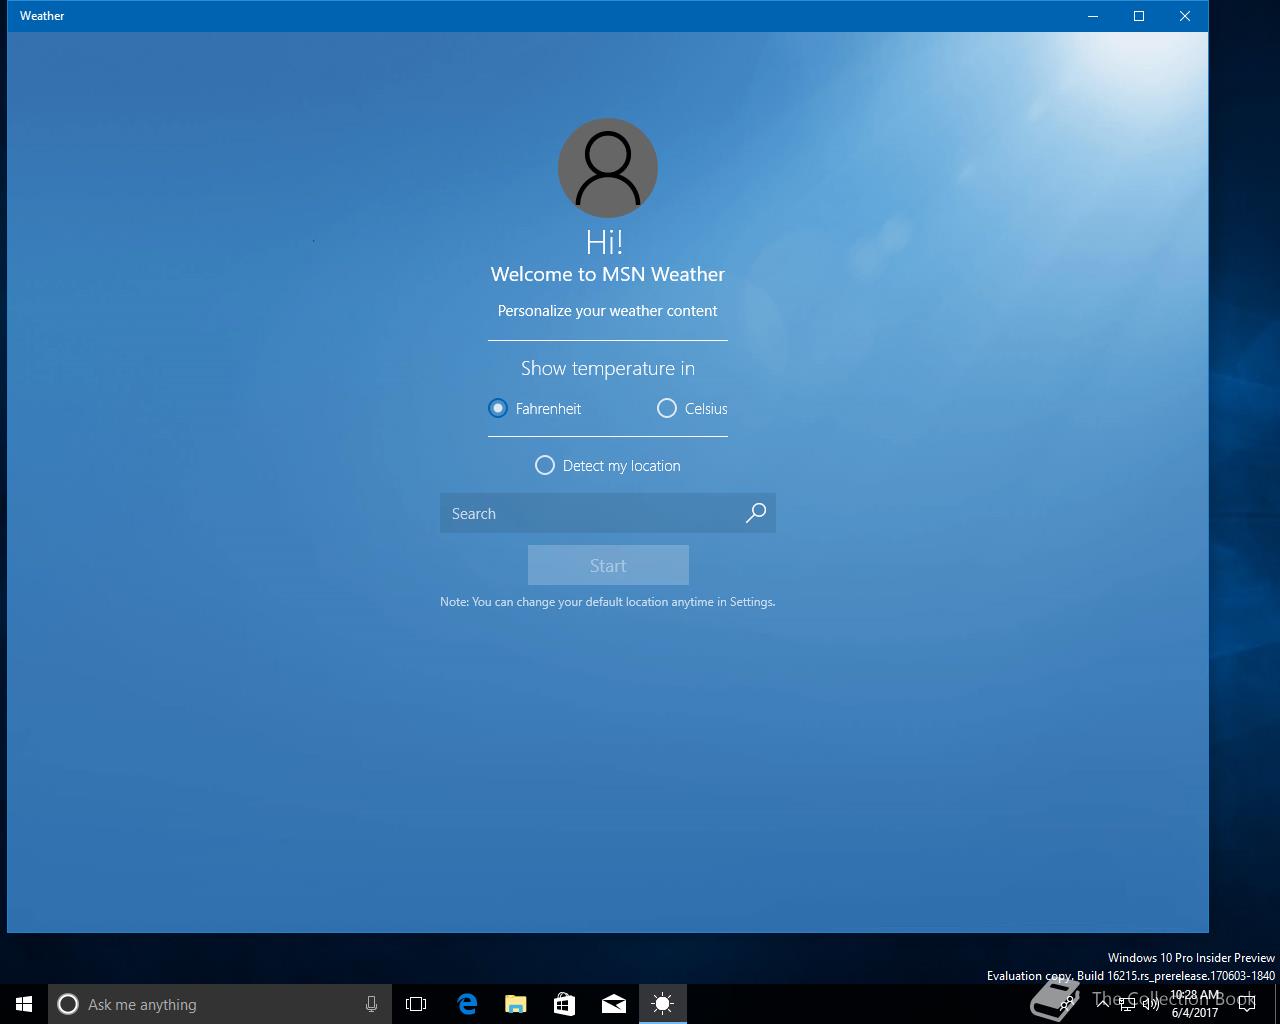Click the Cortana microphone icon
This screenshot has height=1024, width=1280.
pos(371,1004)
